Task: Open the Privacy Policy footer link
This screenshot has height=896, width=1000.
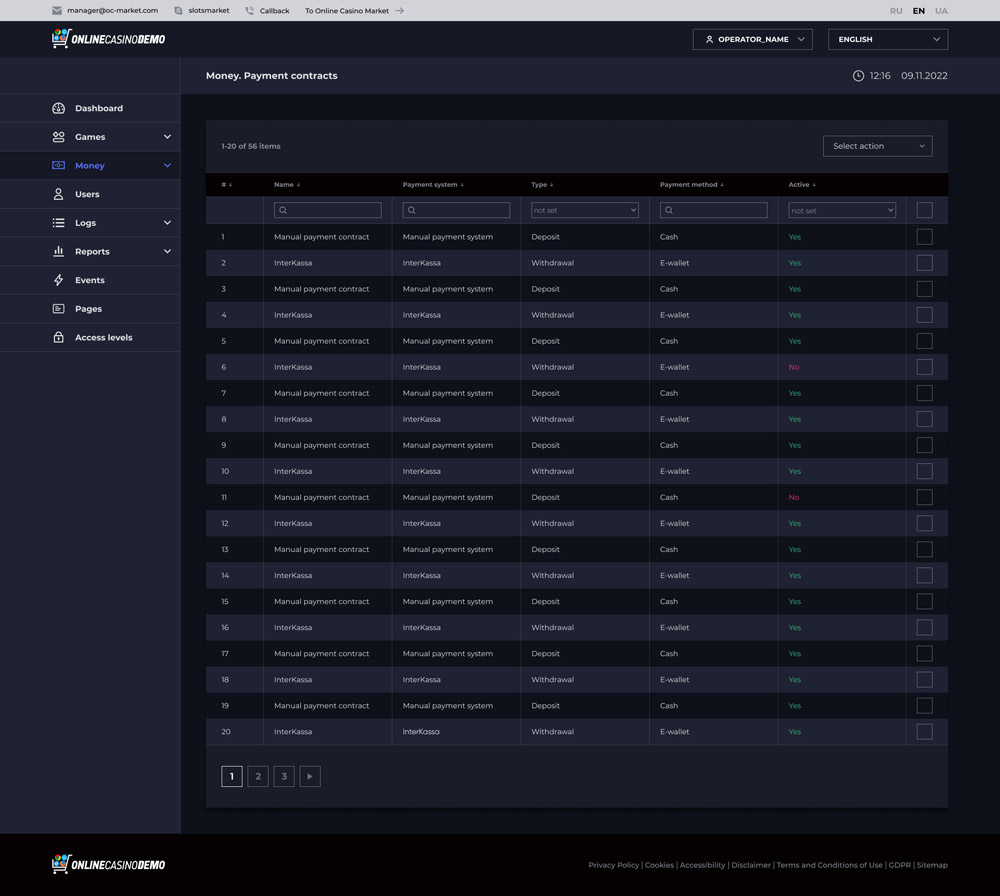Action: (613, 865)
